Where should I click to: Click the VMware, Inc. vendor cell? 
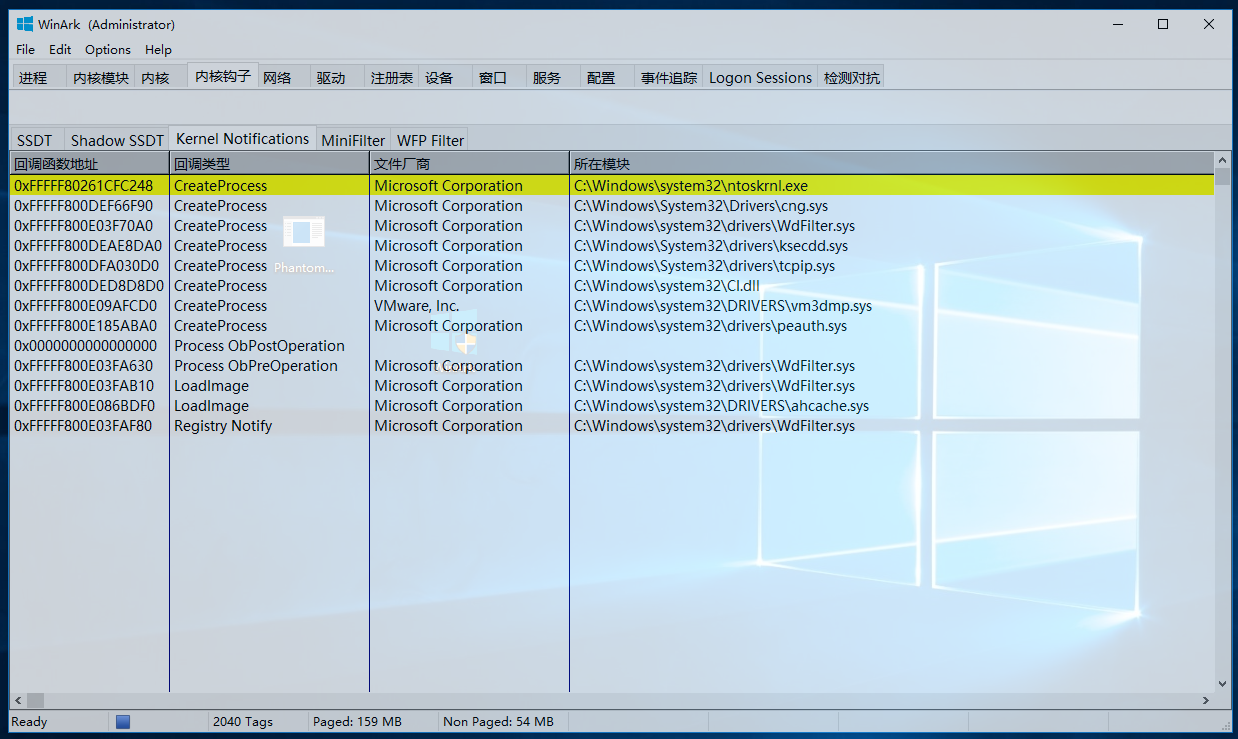click(x=417, y=305)
